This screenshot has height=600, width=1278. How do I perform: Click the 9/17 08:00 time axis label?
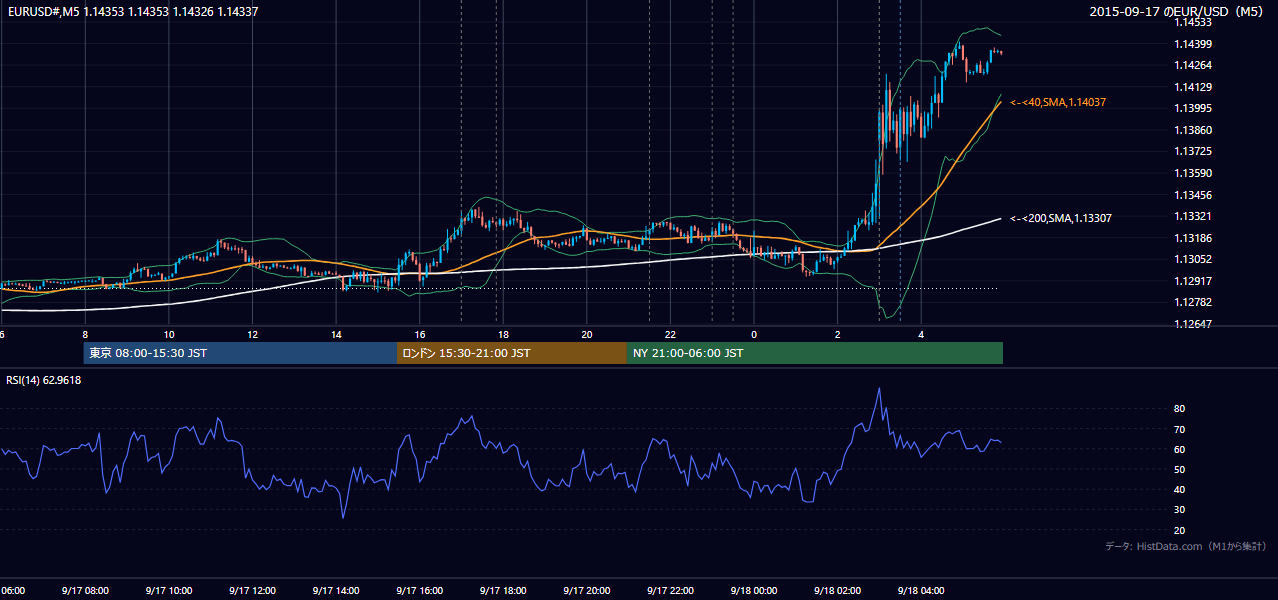click(x=84, y=591)
